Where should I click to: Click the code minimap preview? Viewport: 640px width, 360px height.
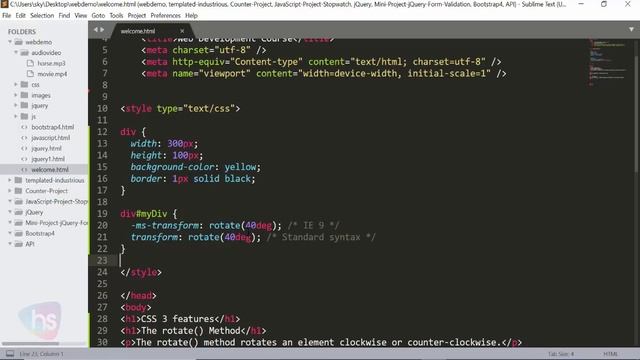coord(608,62)
